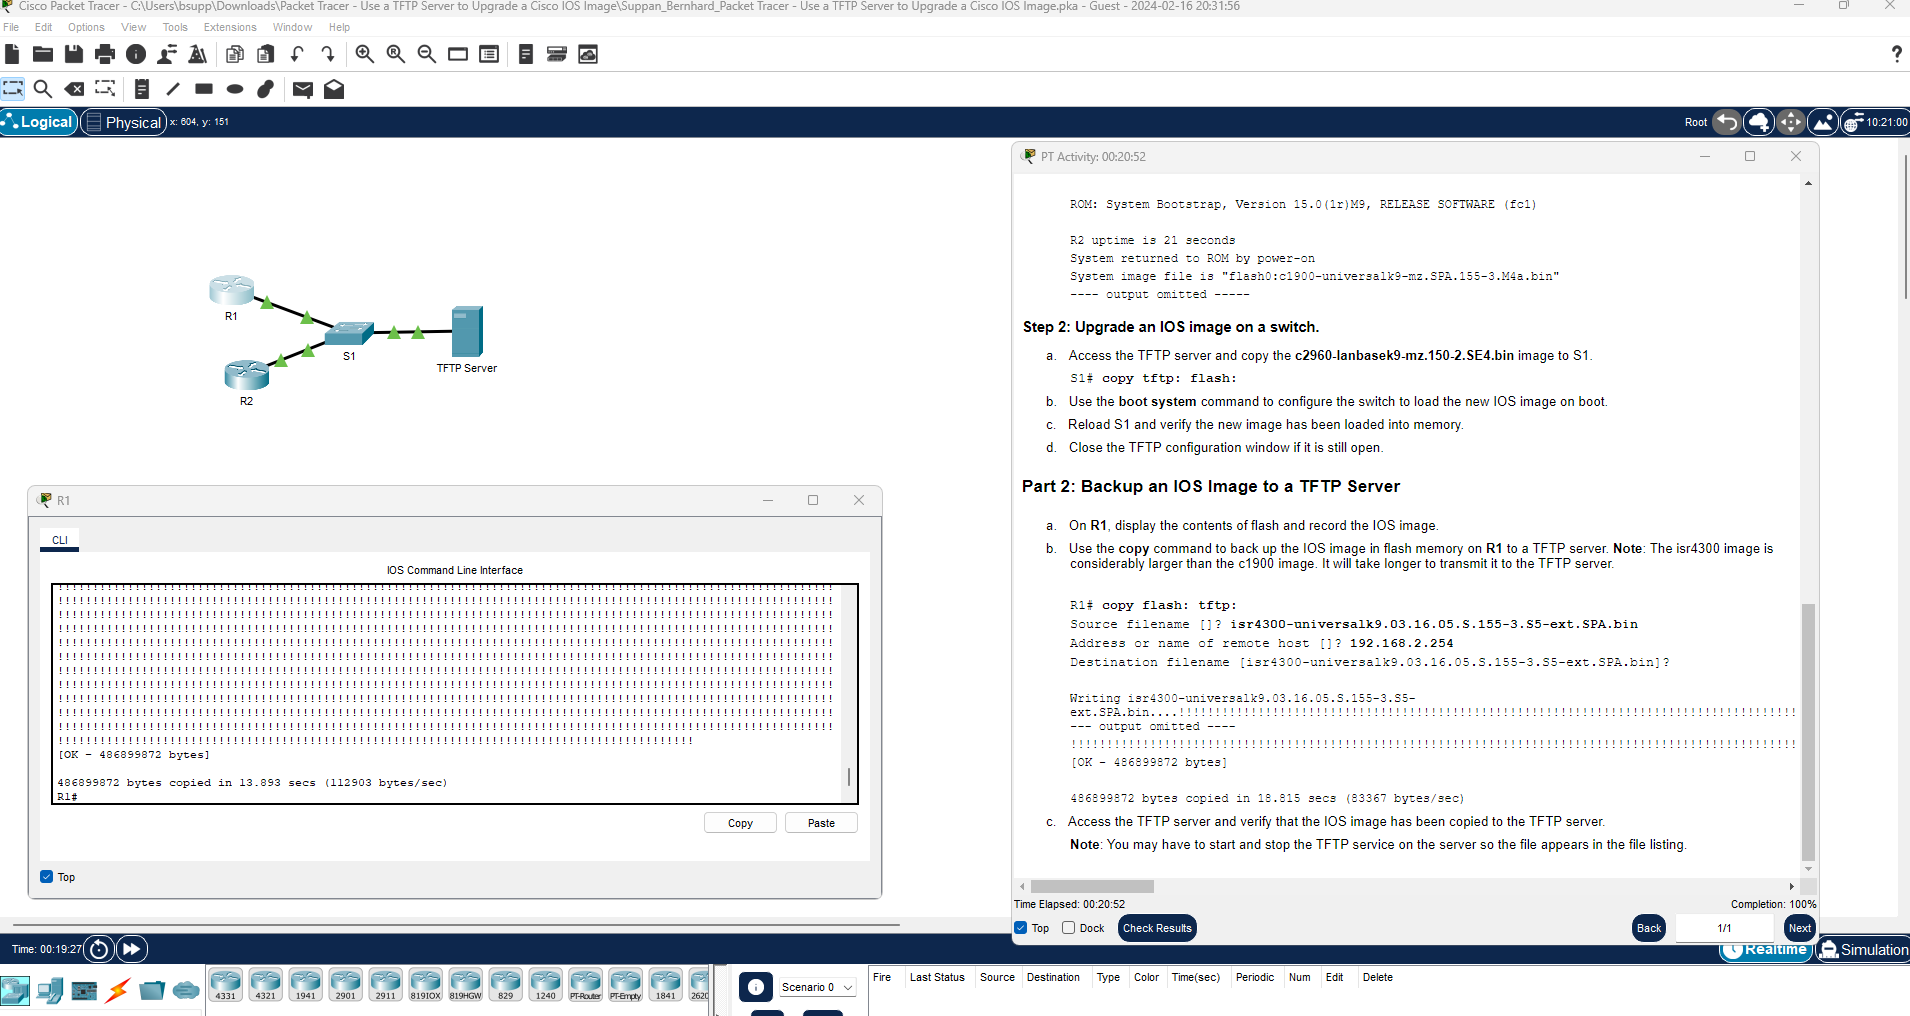Viewport: 1910px width, 1016px height.
Task: Click the PT Activity vertical scrollbar
Action: [x=1808, y=730]
